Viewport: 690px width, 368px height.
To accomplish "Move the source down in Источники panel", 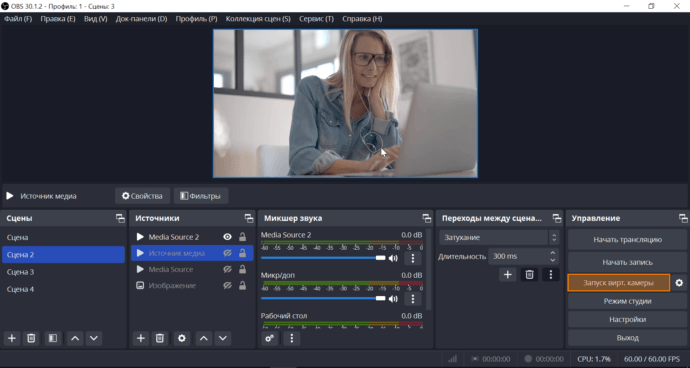I will point(223,338).
